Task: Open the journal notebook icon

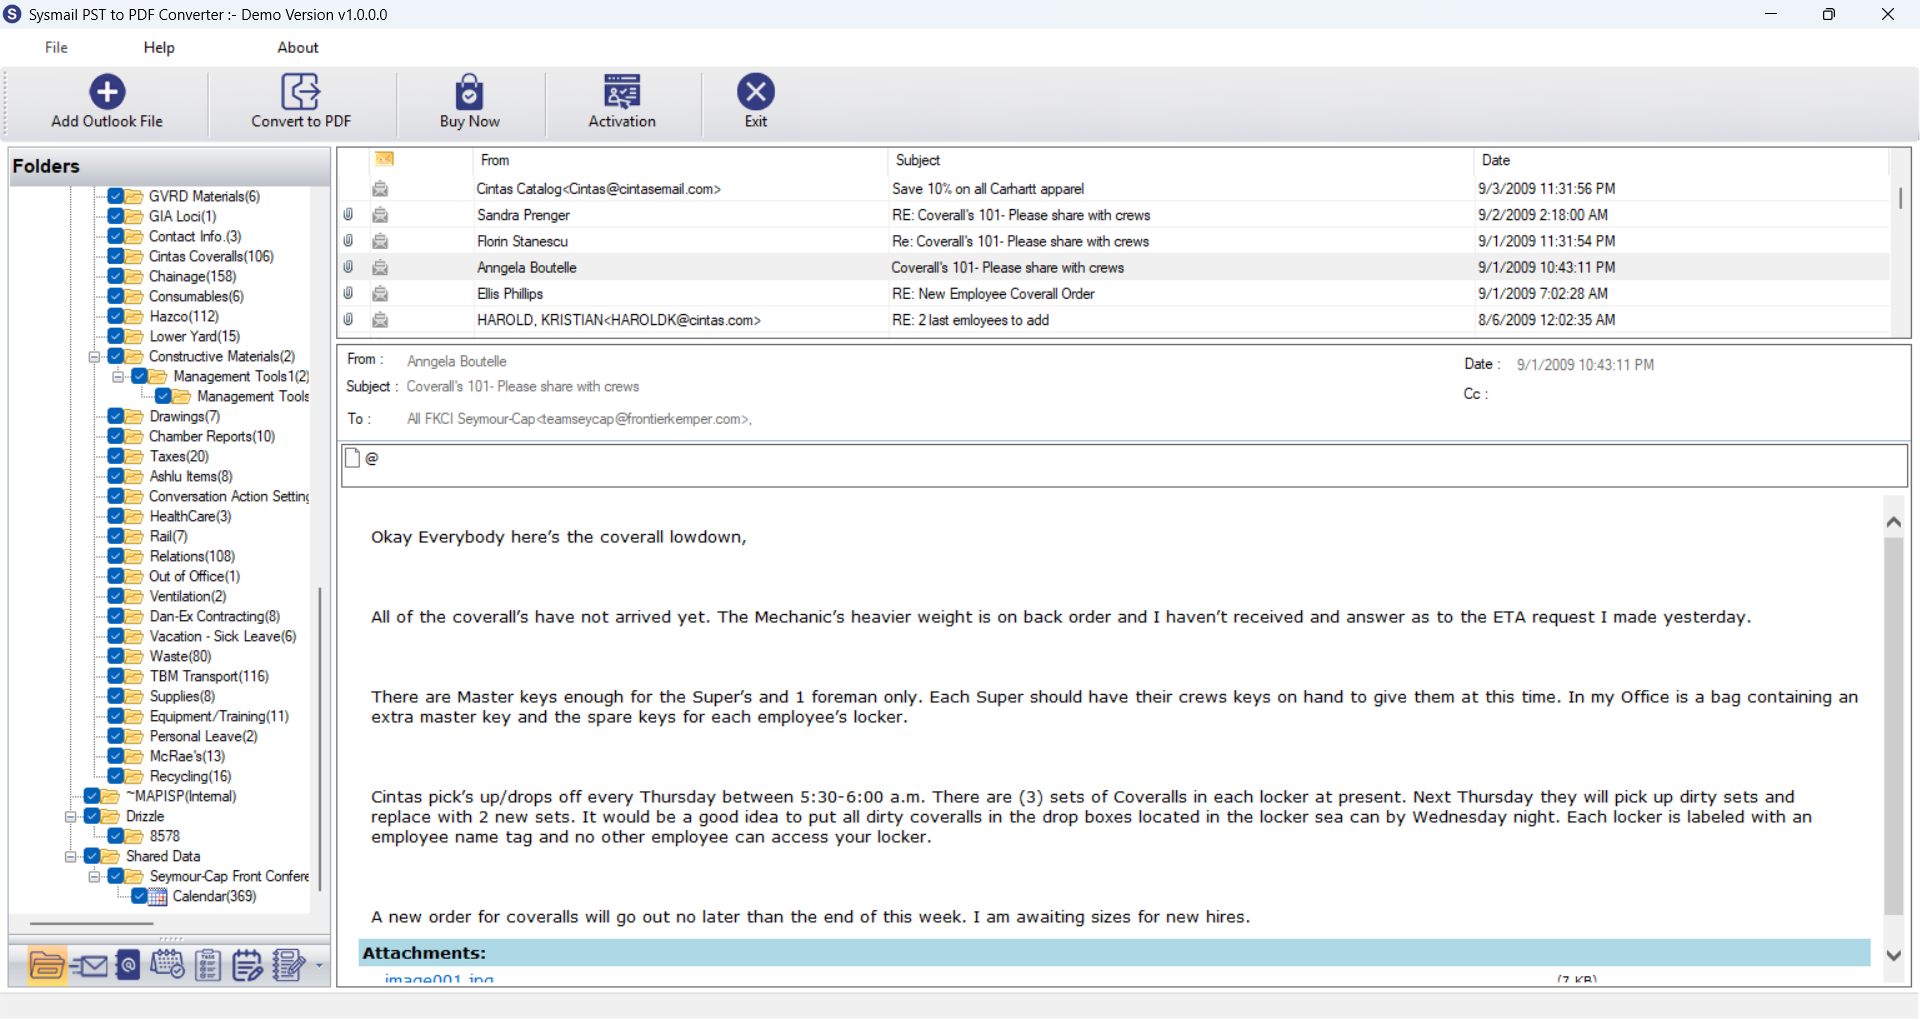Action: 289,965
